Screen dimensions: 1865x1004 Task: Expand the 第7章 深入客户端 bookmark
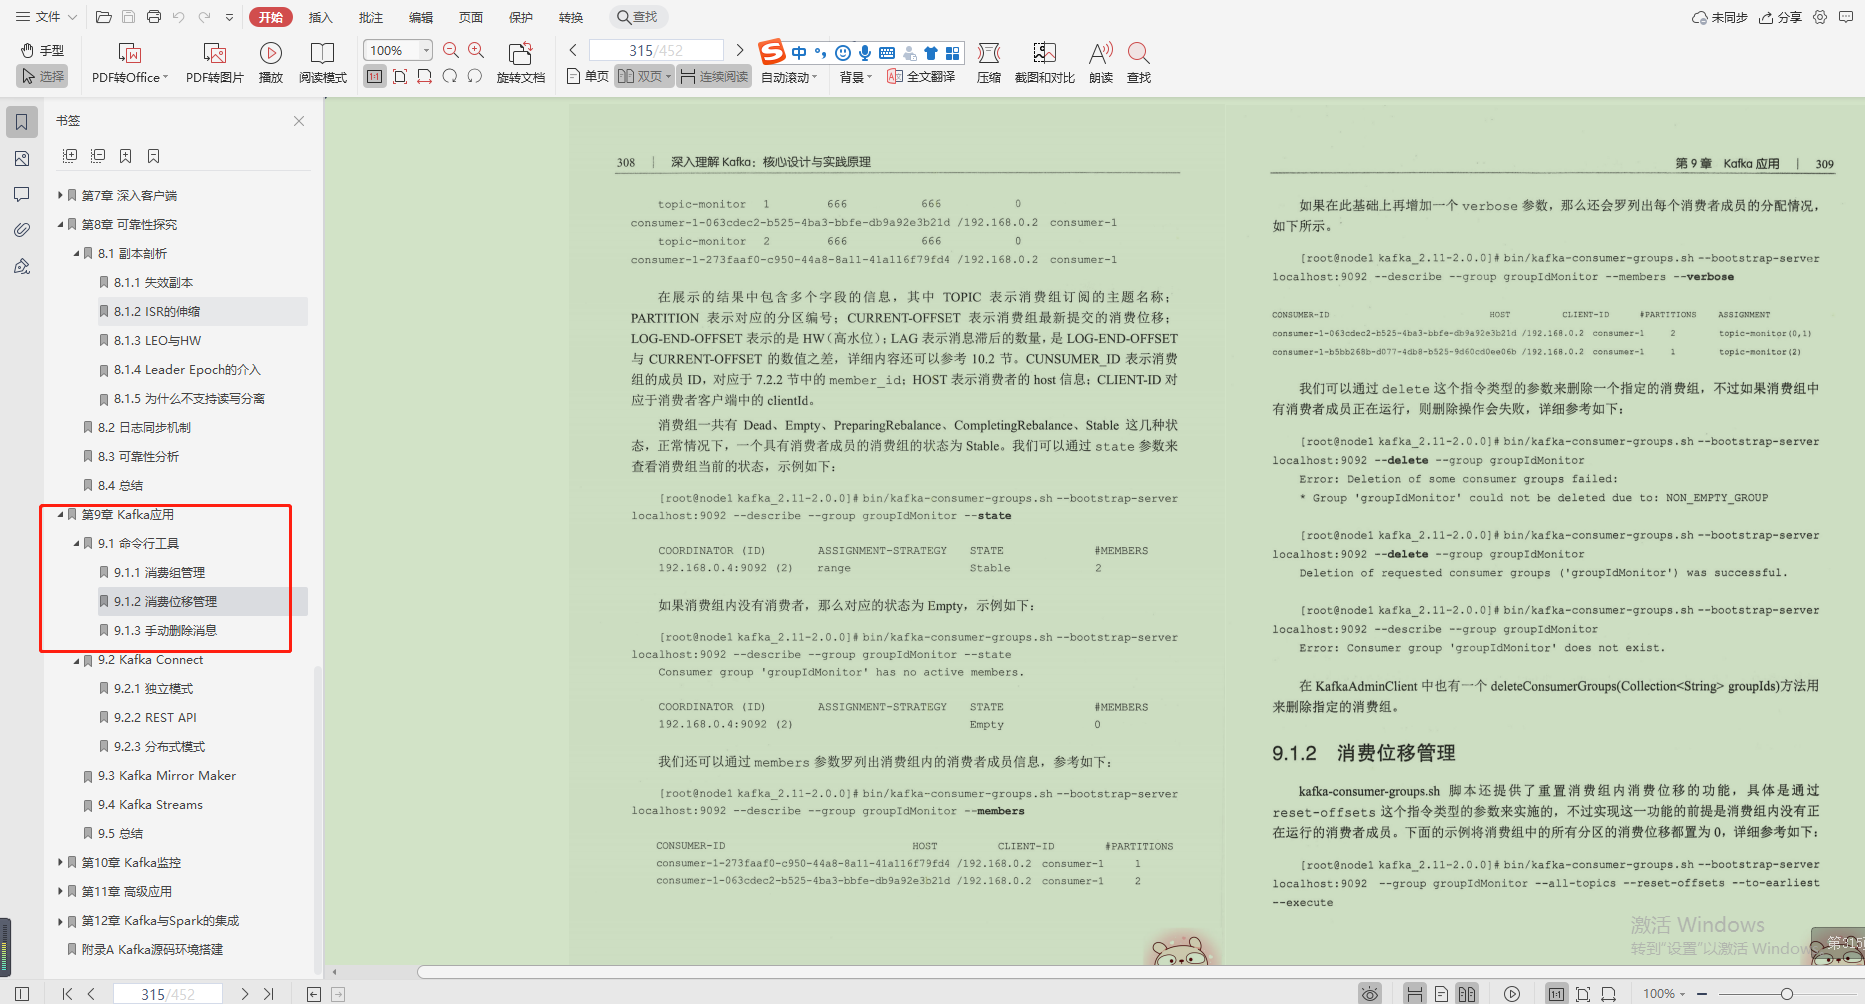point(60,195)
